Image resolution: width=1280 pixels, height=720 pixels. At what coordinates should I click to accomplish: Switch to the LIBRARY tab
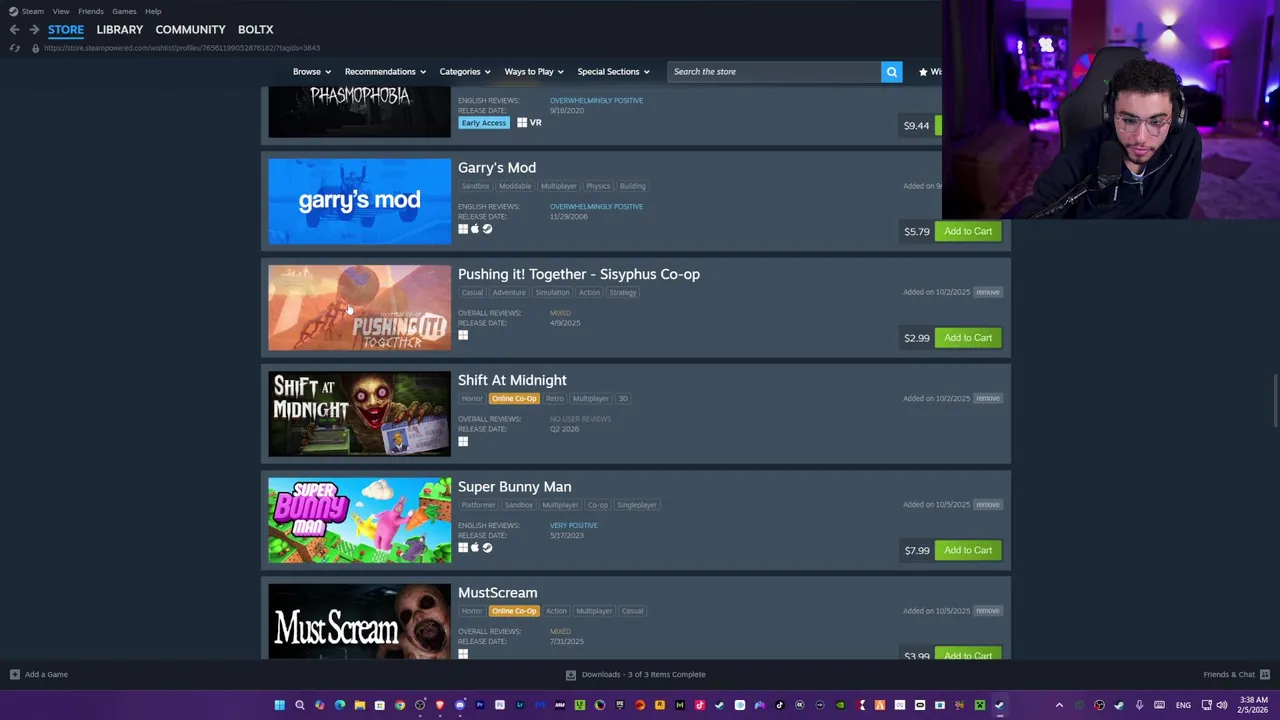(x=119, y=30)
